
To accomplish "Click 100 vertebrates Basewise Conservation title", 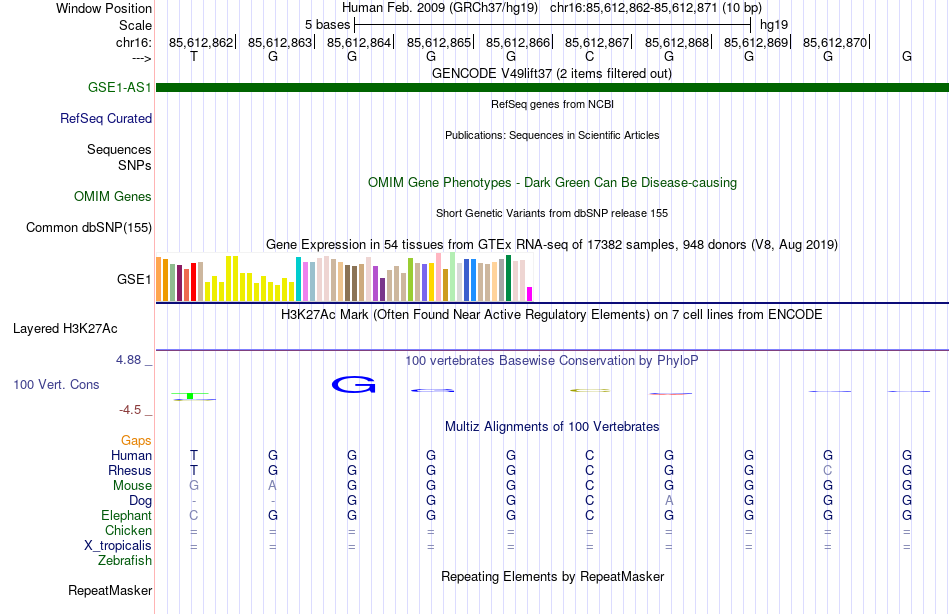I will coord(552,361).
